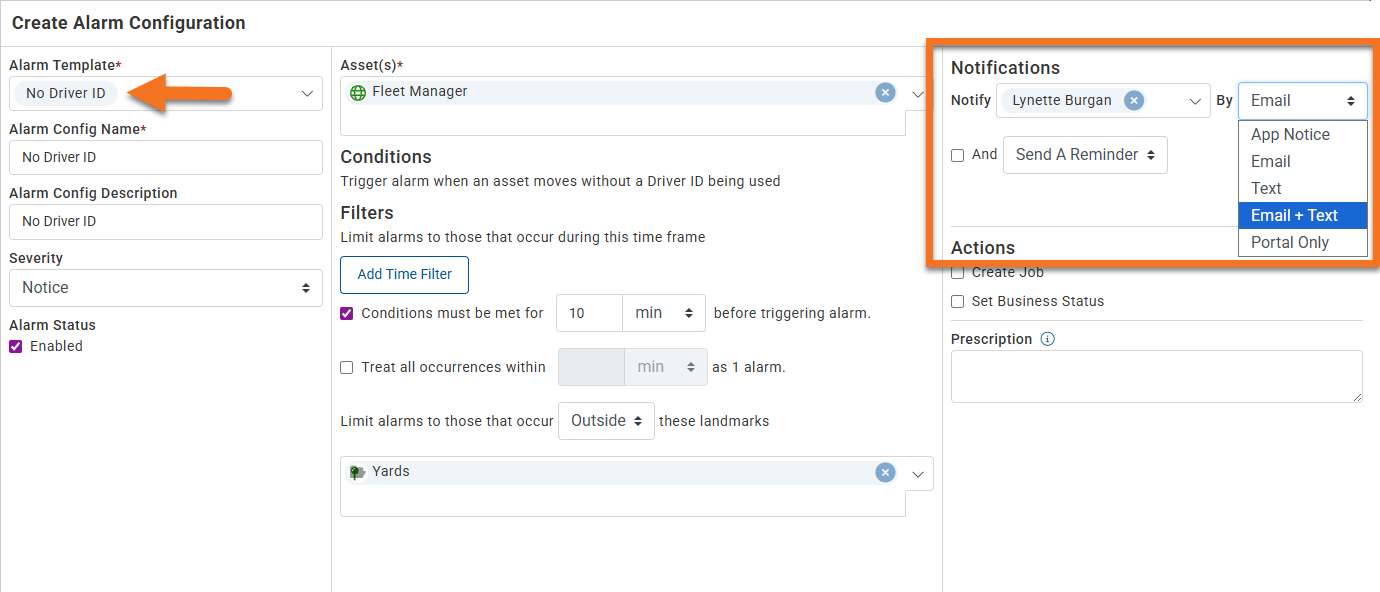This screenshot has width=1380, height=592.
Task: Click the Prescription text area
Action: [1157, 377]
